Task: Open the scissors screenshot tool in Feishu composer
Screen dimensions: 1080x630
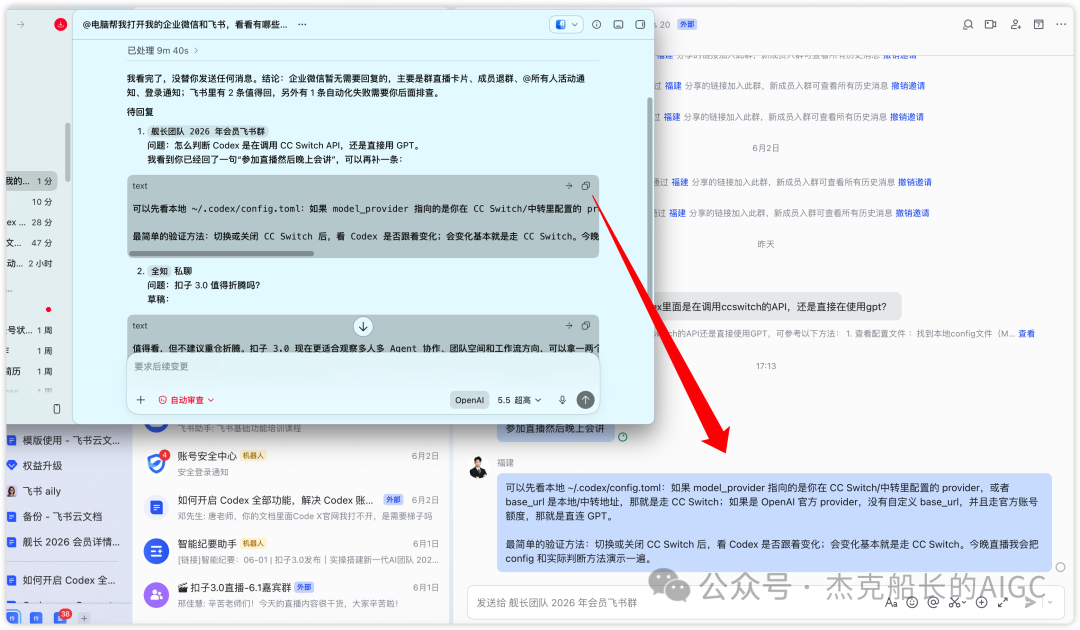Action: coord(956,602)
